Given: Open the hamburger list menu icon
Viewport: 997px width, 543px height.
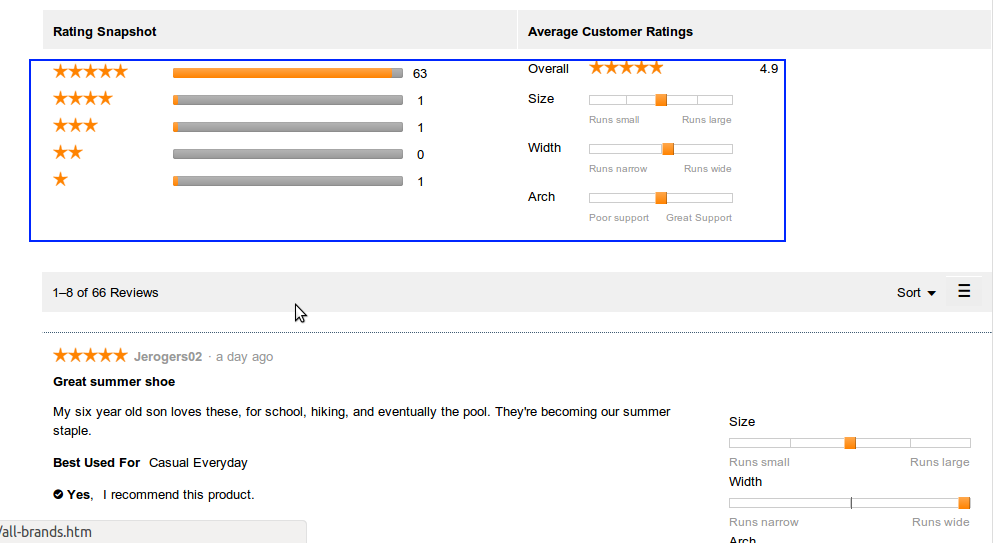Looking at the screenshot, I should click(x=964, y=291).
